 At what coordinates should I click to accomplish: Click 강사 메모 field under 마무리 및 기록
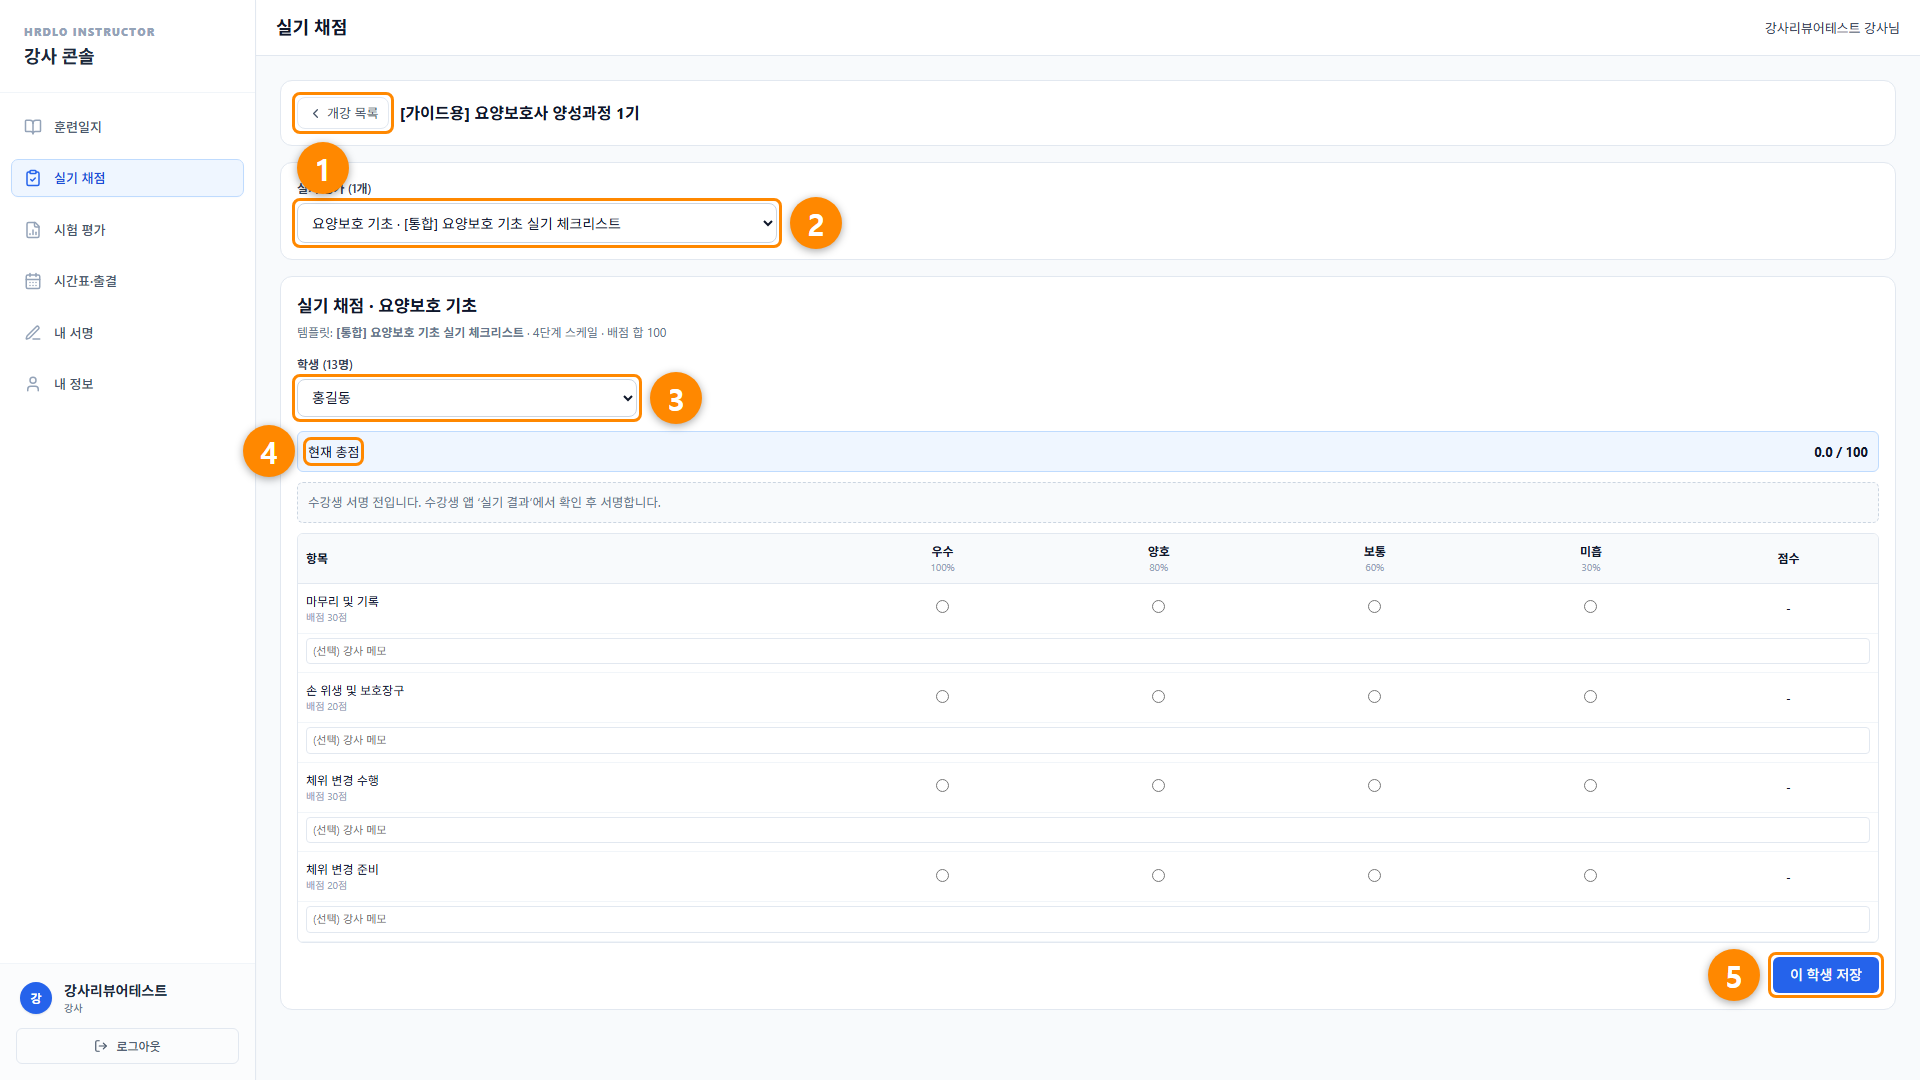click(1087, 651)
